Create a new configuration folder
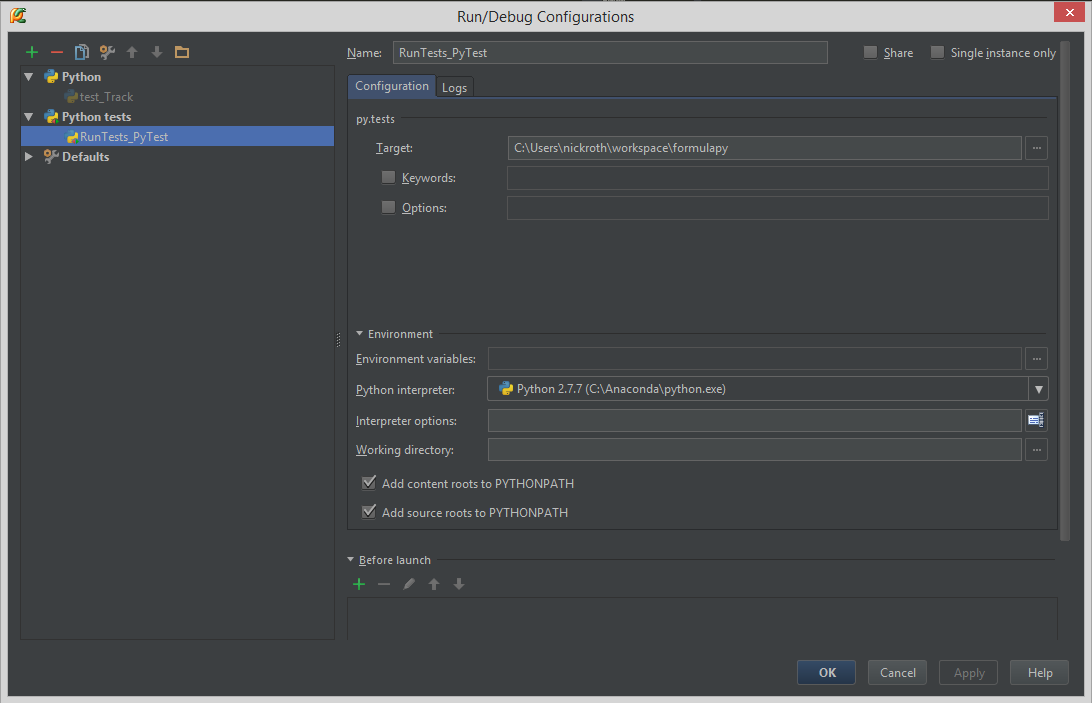 182,52
